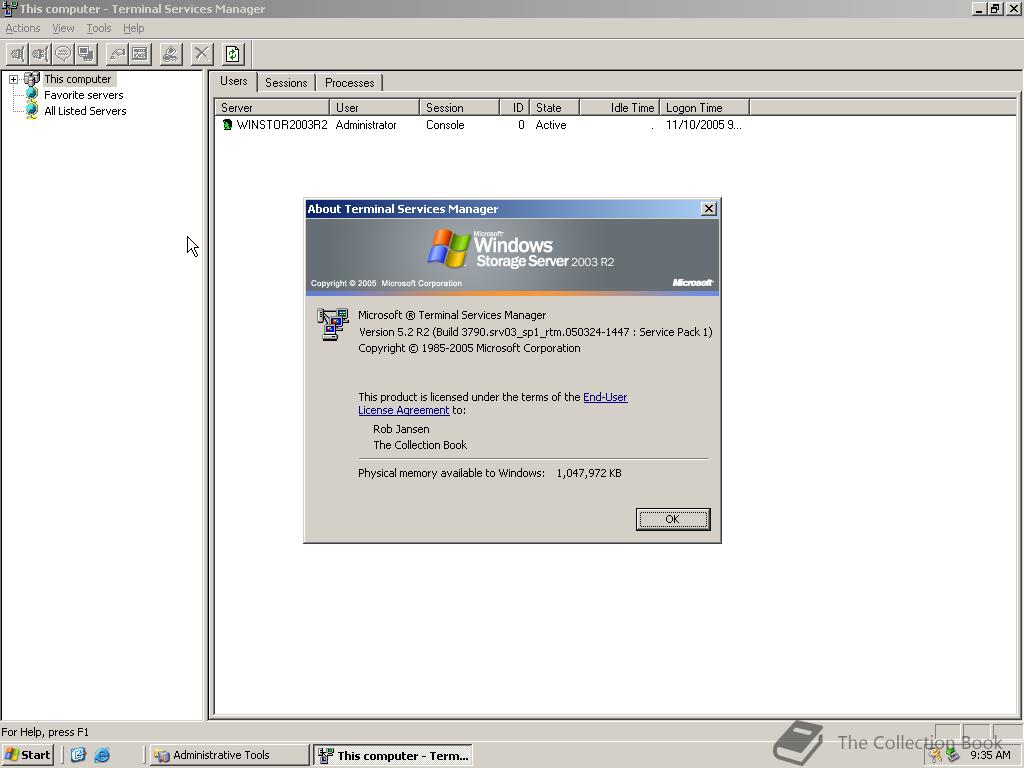Click the security keys tray icon
This screenshot has height=768, width=1024.
(936, 755)
